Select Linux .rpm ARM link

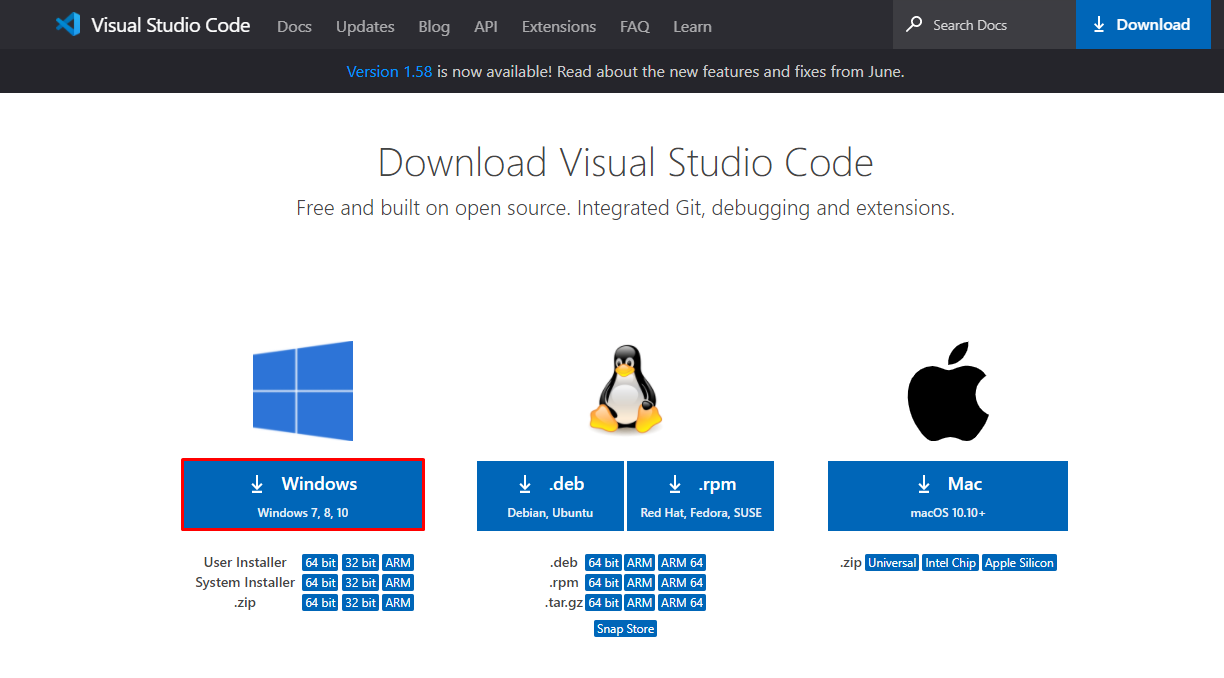coord(640,583)
